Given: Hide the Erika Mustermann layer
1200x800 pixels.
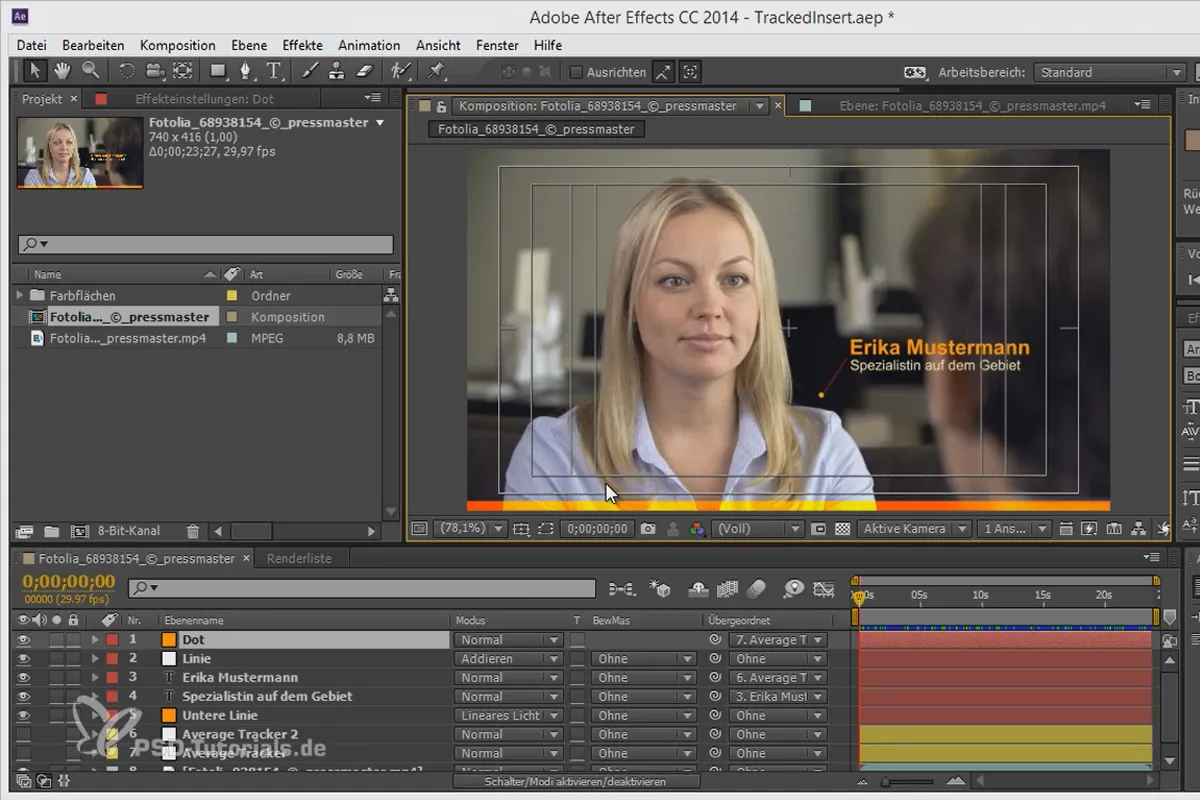Looking at the screenshot, I should point(24,678).
